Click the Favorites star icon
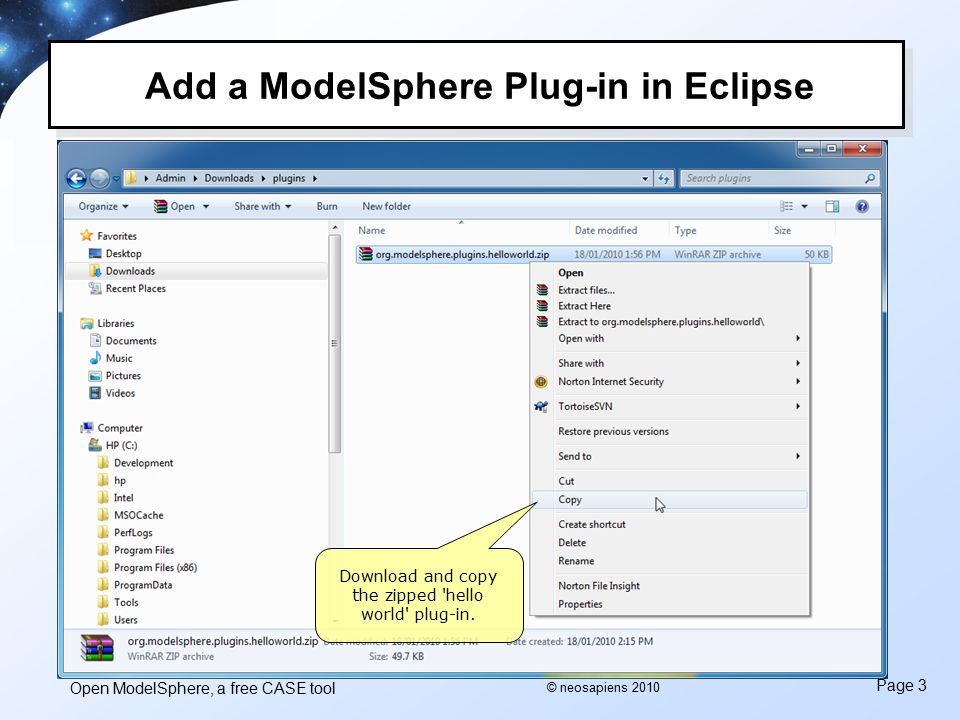Screen dimensions: 960x720 86,236
